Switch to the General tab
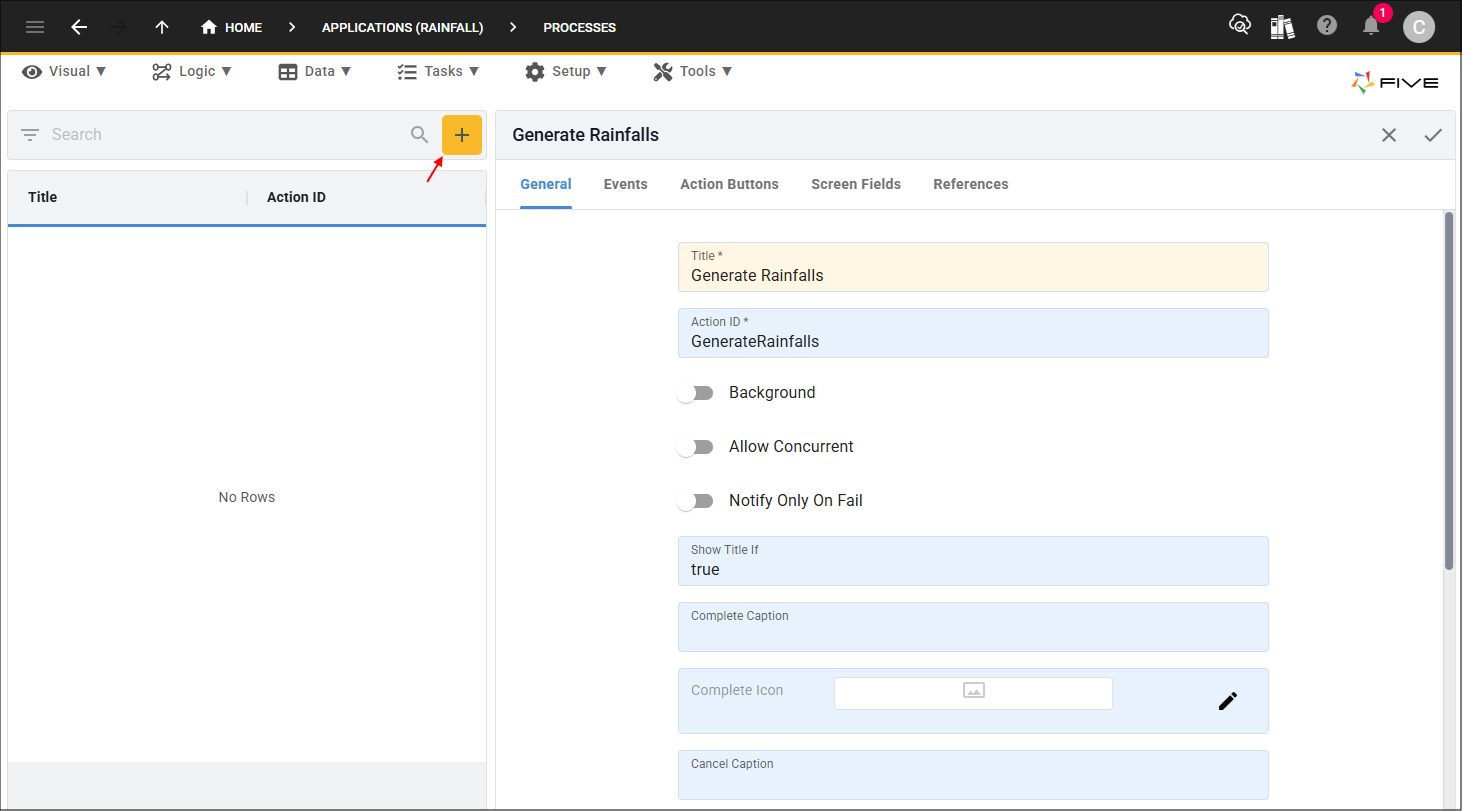The width and height of the screenshot is (1462, 811). point(546,185)
